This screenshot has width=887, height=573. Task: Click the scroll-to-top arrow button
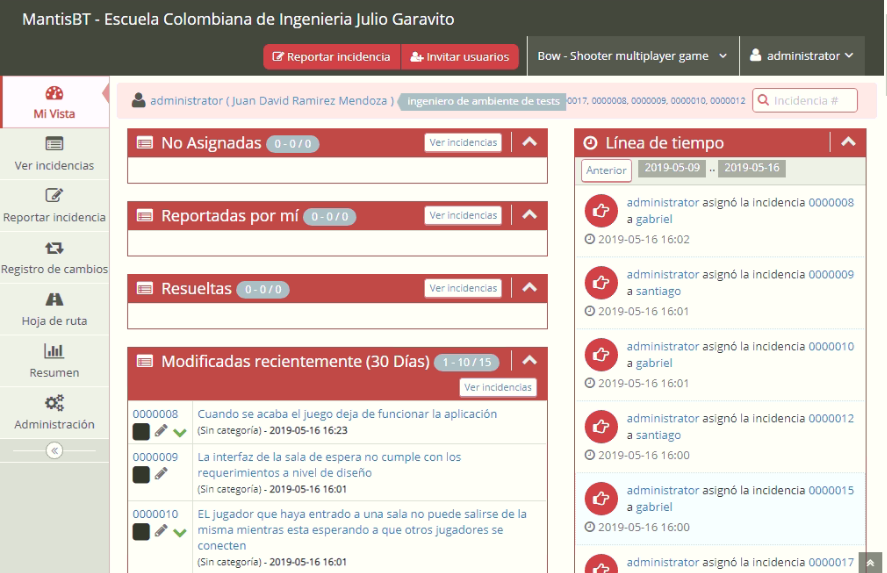870,563
